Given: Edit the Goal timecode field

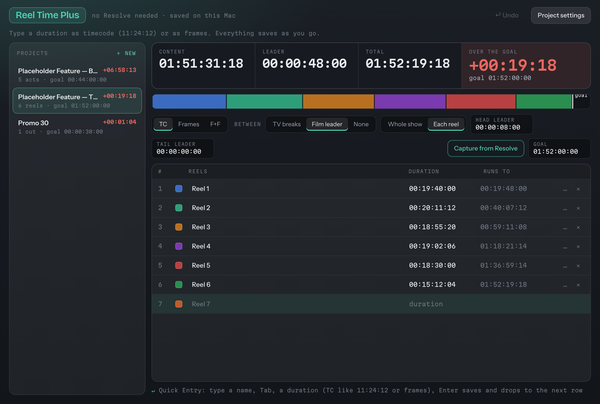Looking at the screenshot, I should click(x=559, y=148).
